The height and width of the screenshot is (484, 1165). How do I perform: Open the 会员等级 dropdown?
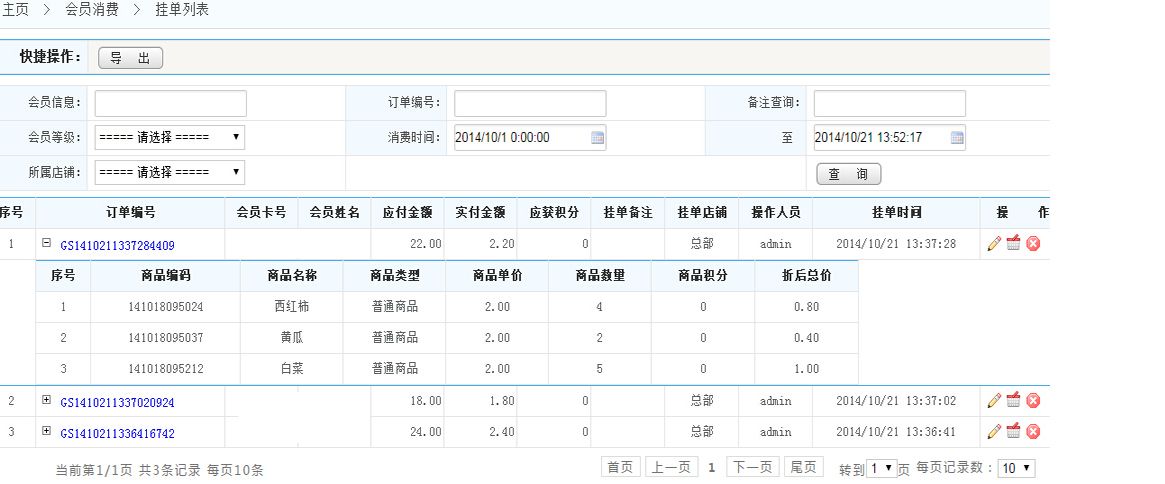coord(169,138)
